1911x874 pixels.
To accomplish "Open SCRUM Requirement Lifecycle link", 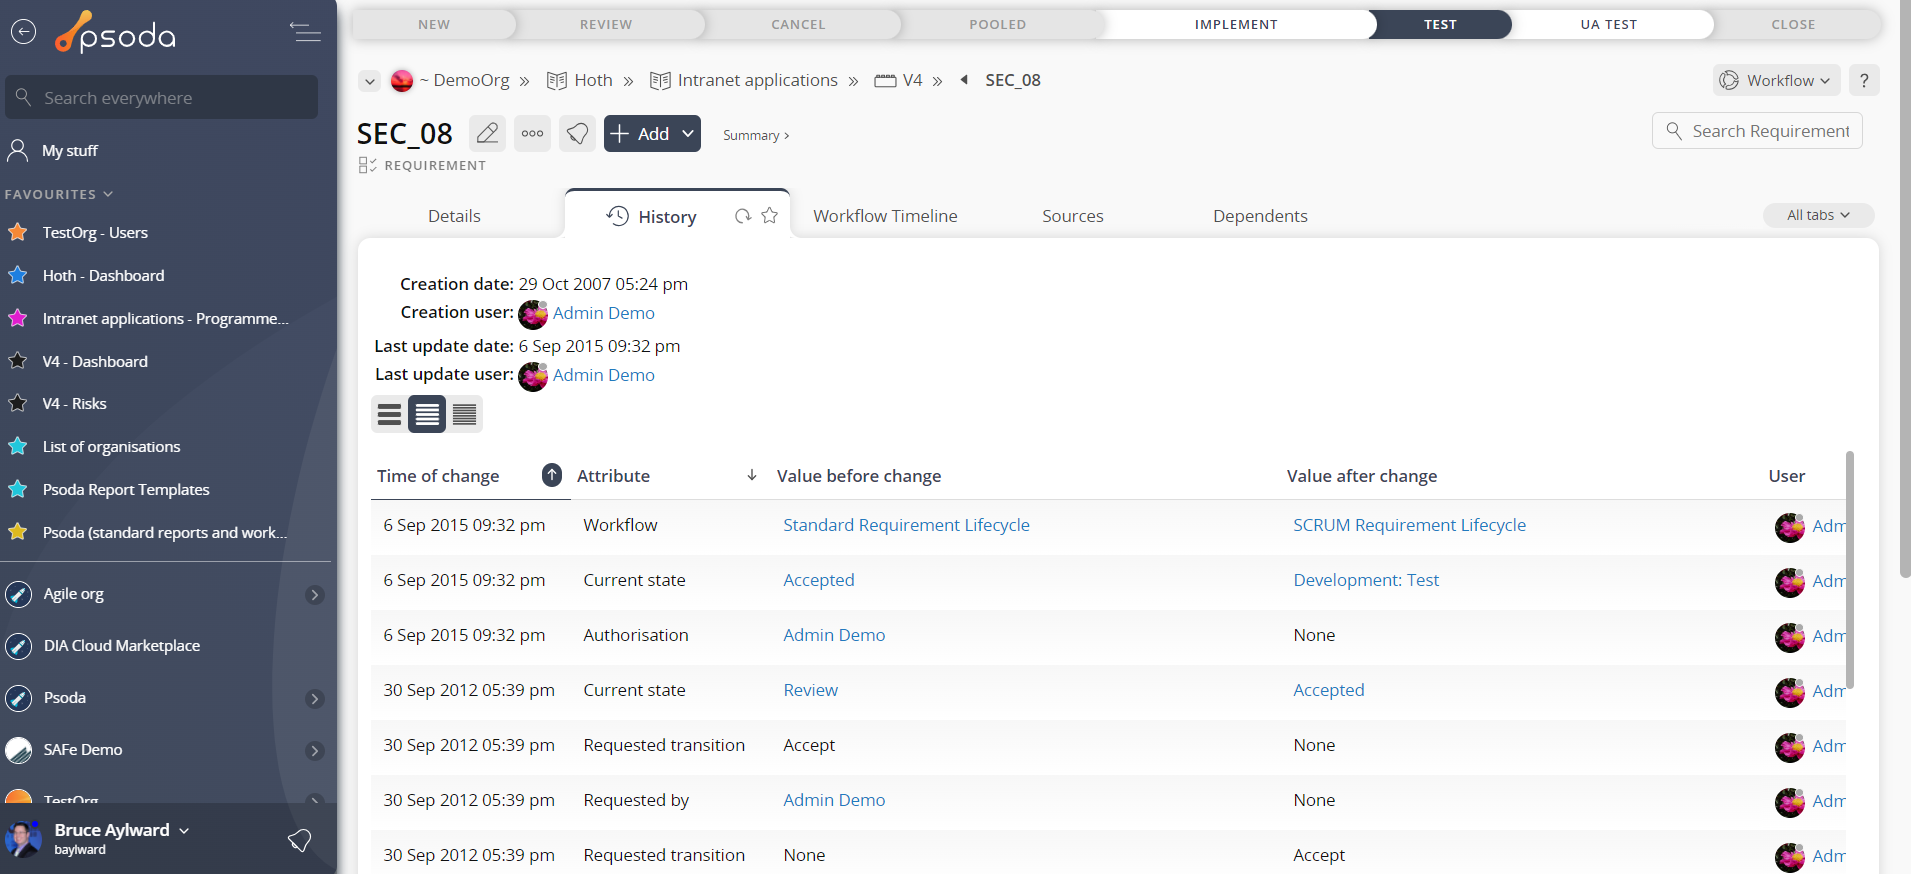I will click(1409, 525).
